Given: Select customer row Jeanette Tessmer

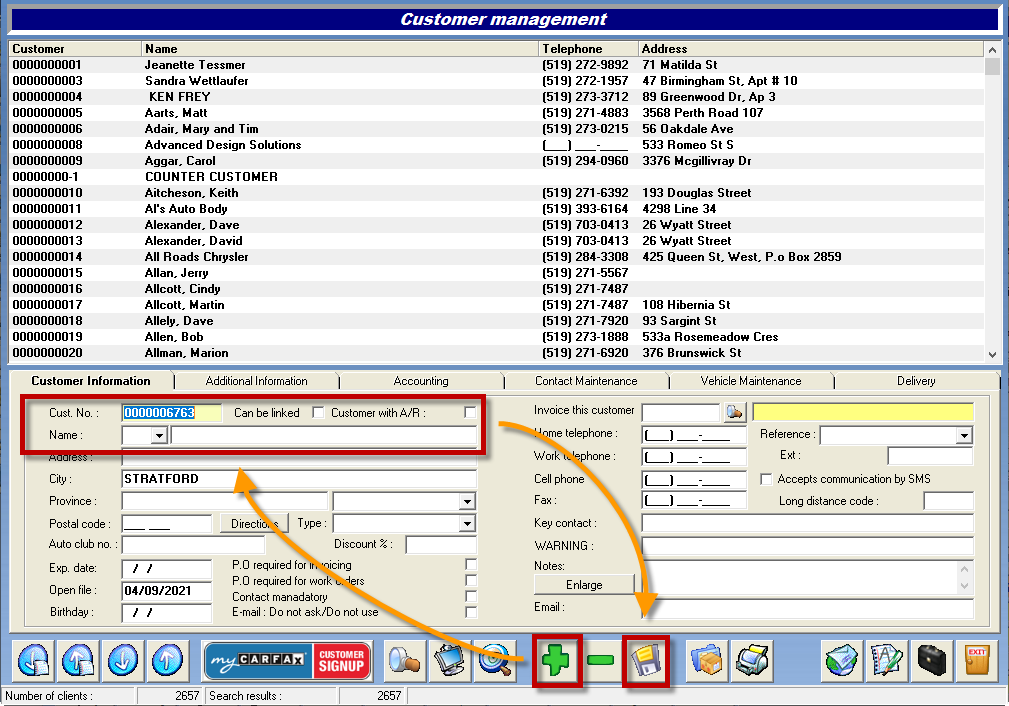Looking at the screenshot, I should click(496, 65).
